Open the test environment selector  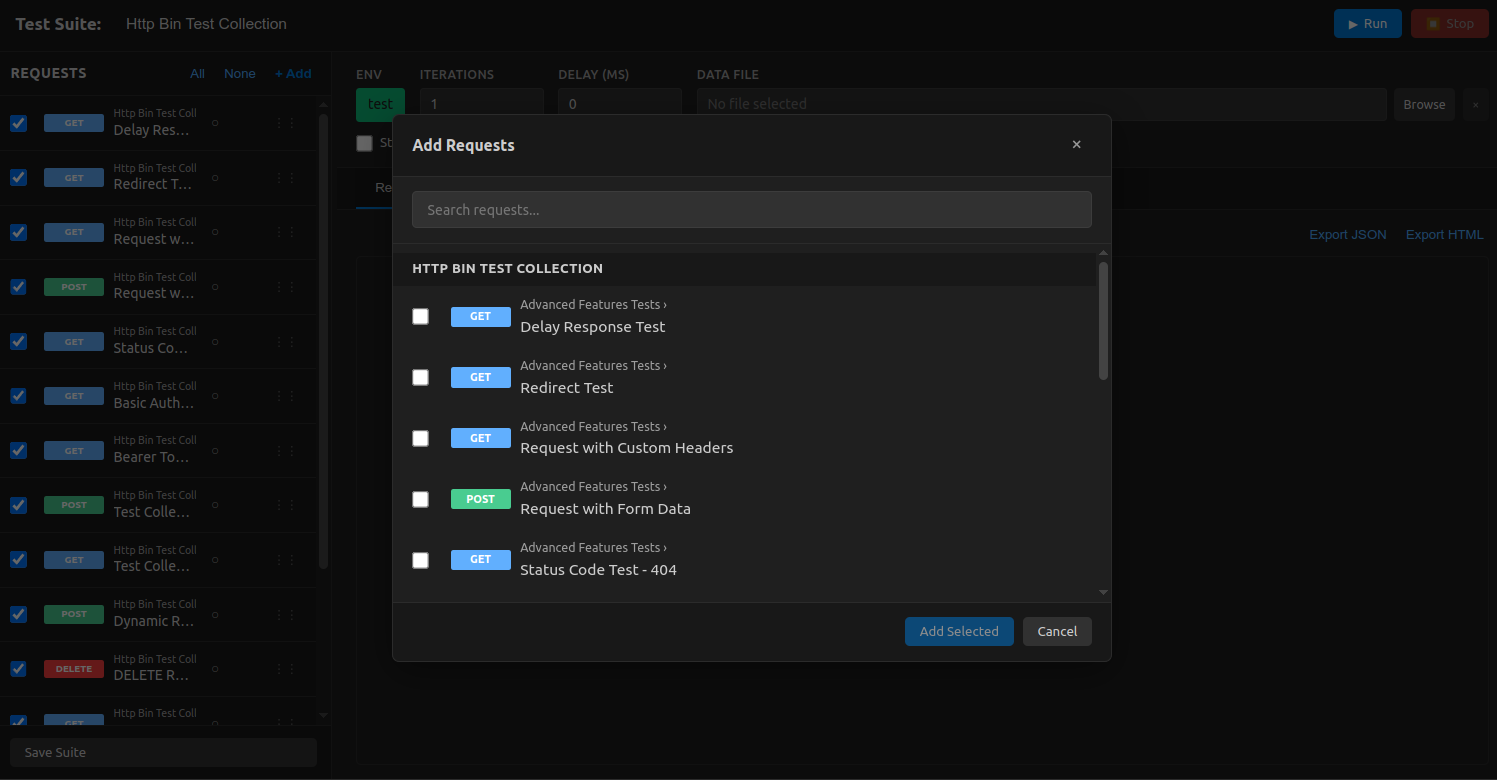pyautogui.click(x=380, y=104)
